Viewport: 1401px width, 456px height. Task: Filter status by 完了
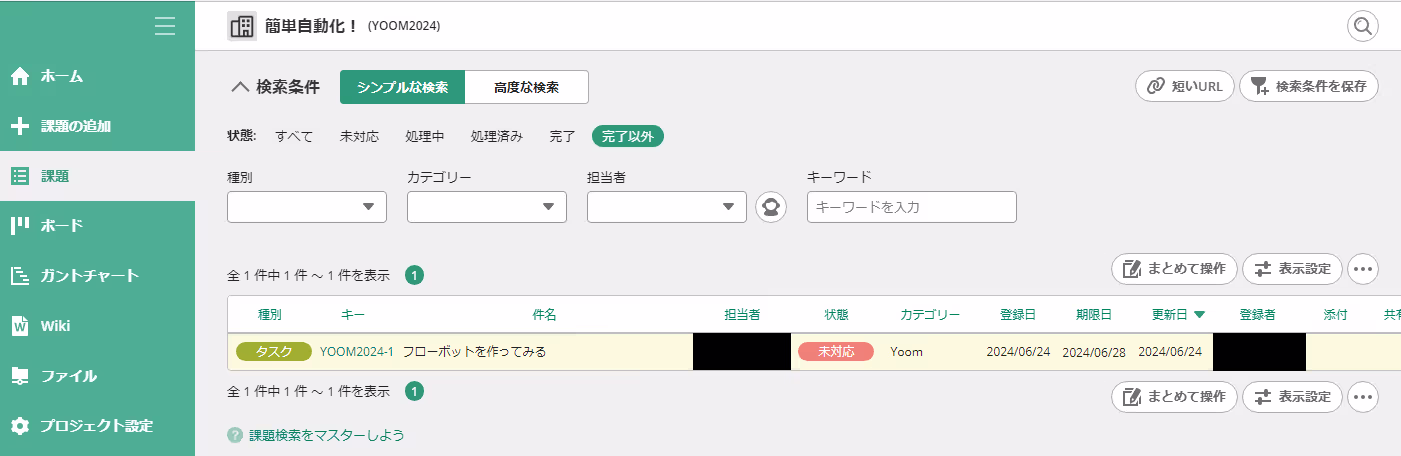(562, 136)
